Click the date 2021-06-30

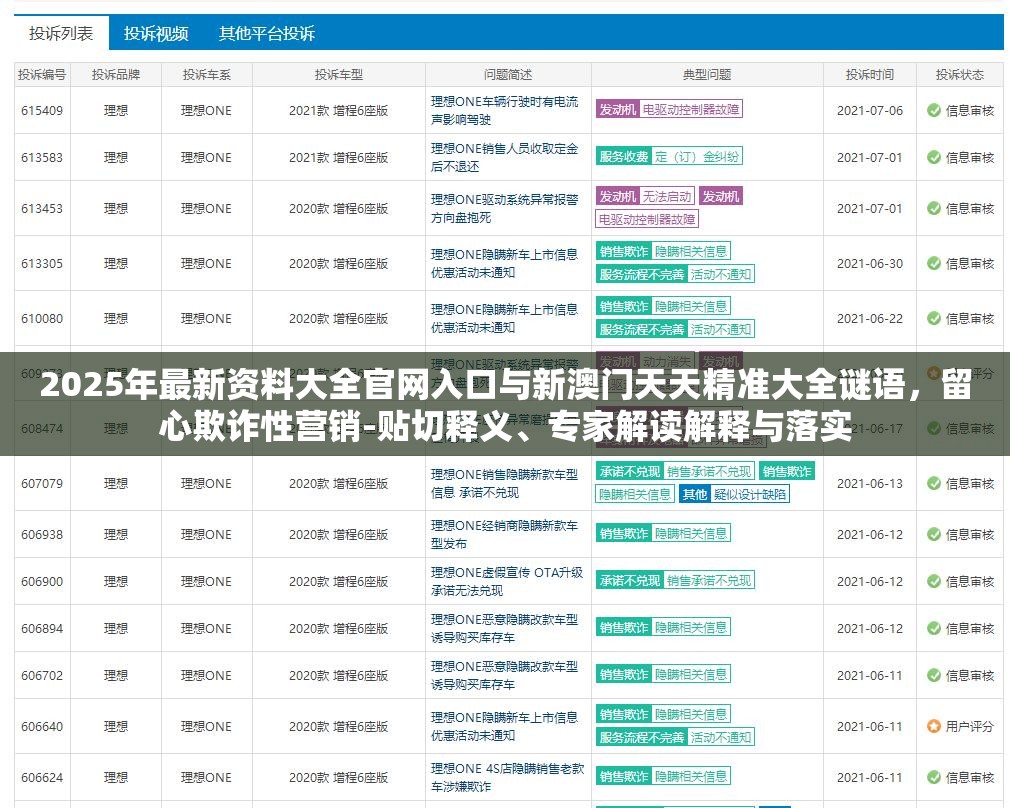point(870,264)
